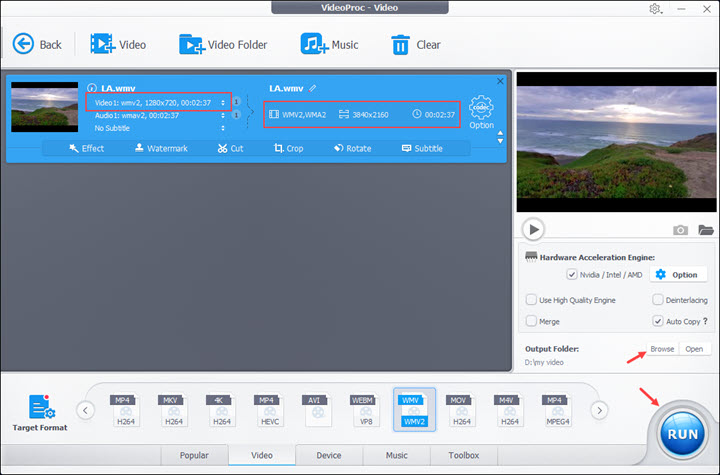Select WEBM VP8 format
720x475 pixels.
tap(366, 410)
